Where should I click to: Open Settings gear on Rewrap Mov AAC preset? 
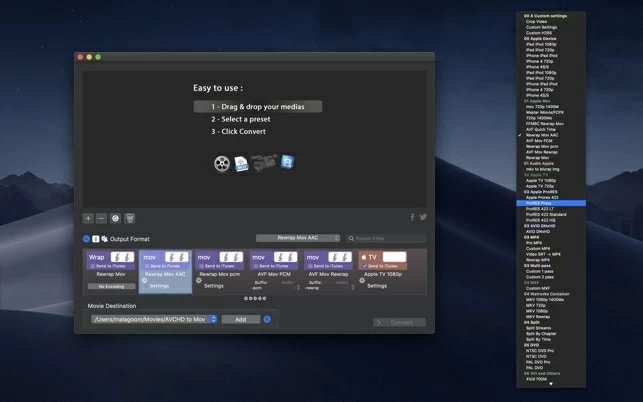coord(144,281)
